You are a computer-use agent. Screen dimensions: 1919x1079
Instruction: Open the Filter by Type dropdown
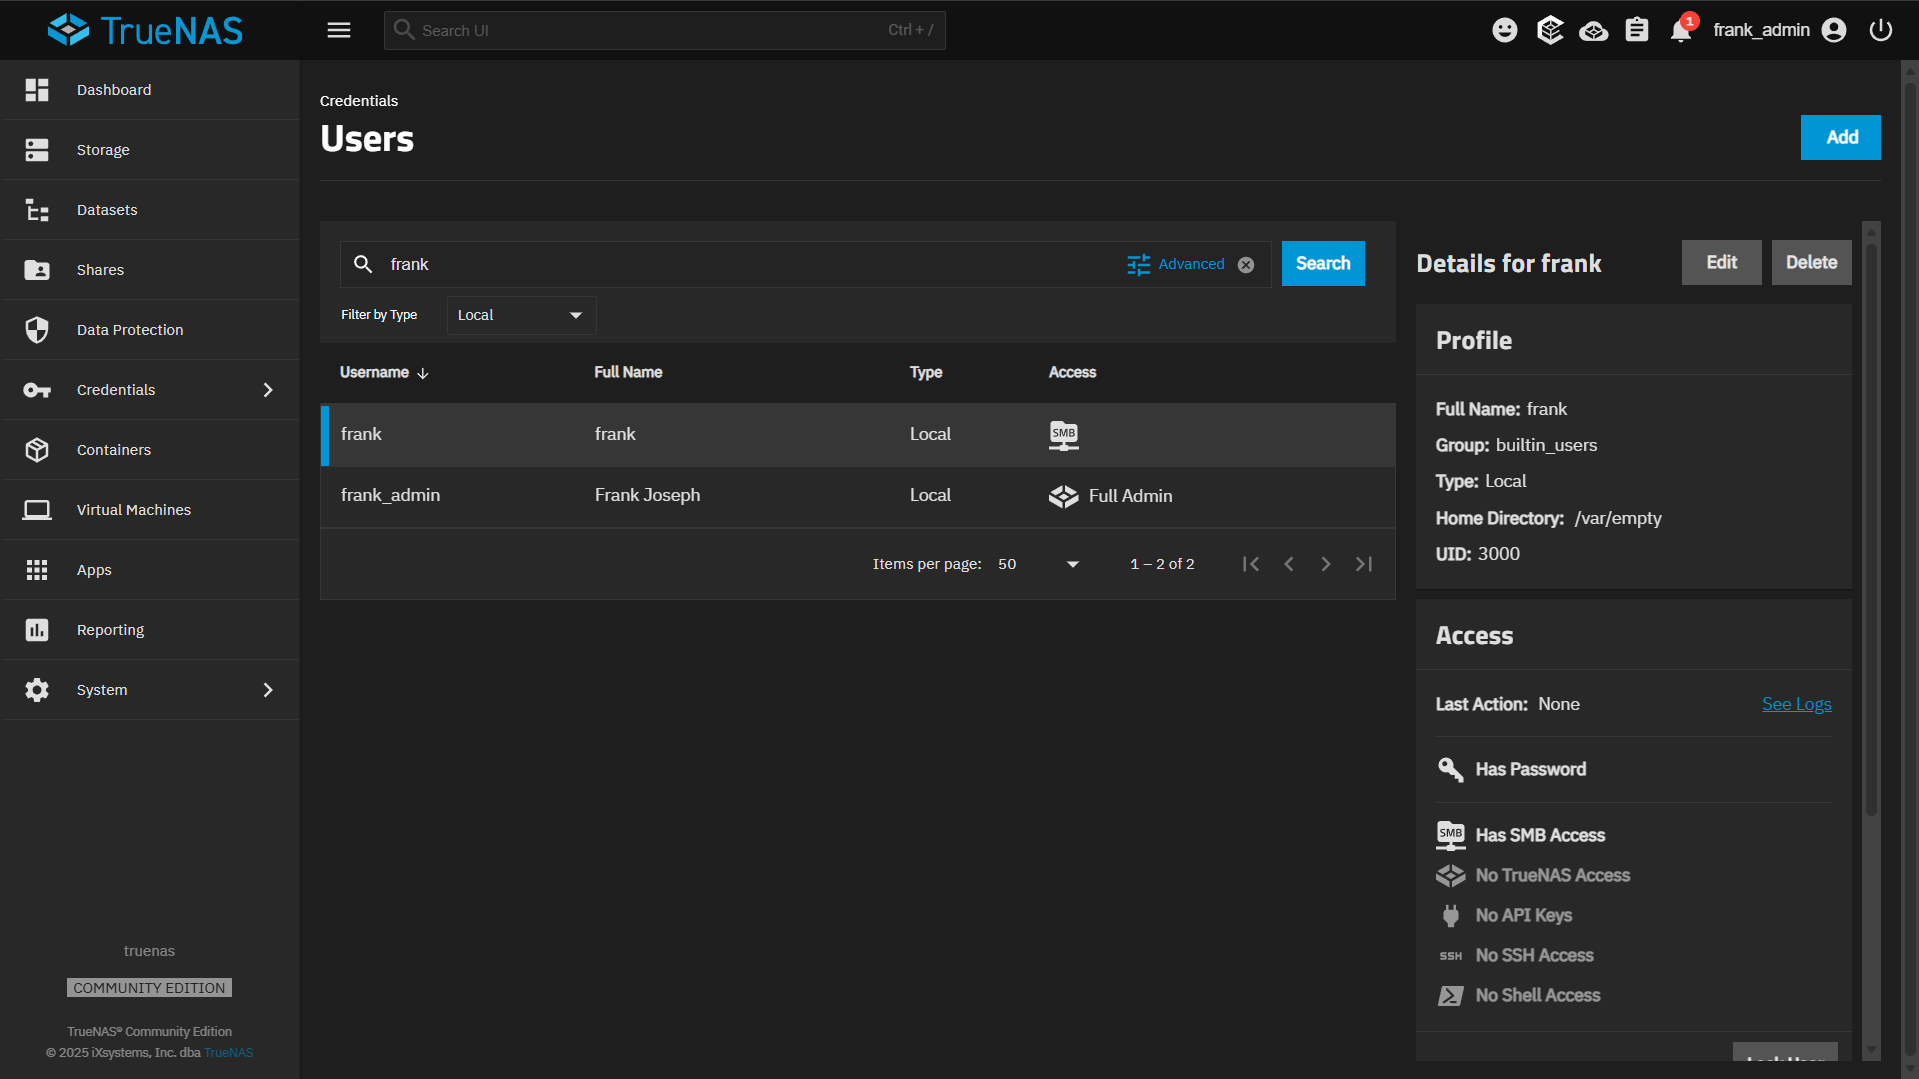pos(521,315)
